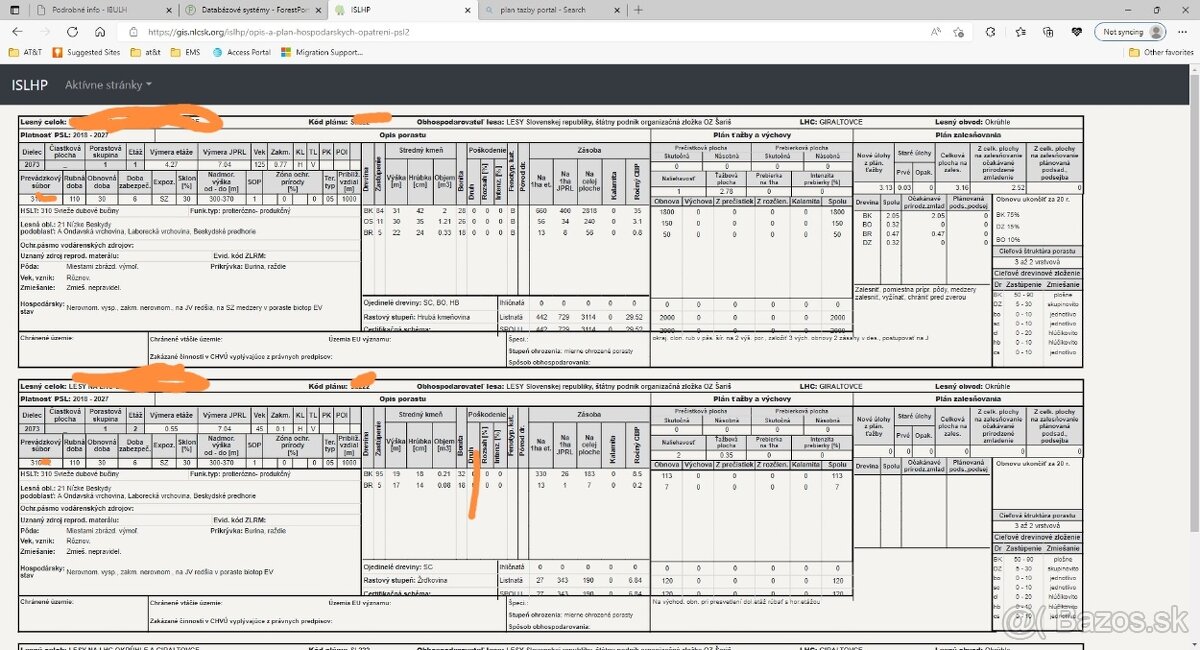
Task: Open the Favorites list icon
Action: coord(1020,32)
